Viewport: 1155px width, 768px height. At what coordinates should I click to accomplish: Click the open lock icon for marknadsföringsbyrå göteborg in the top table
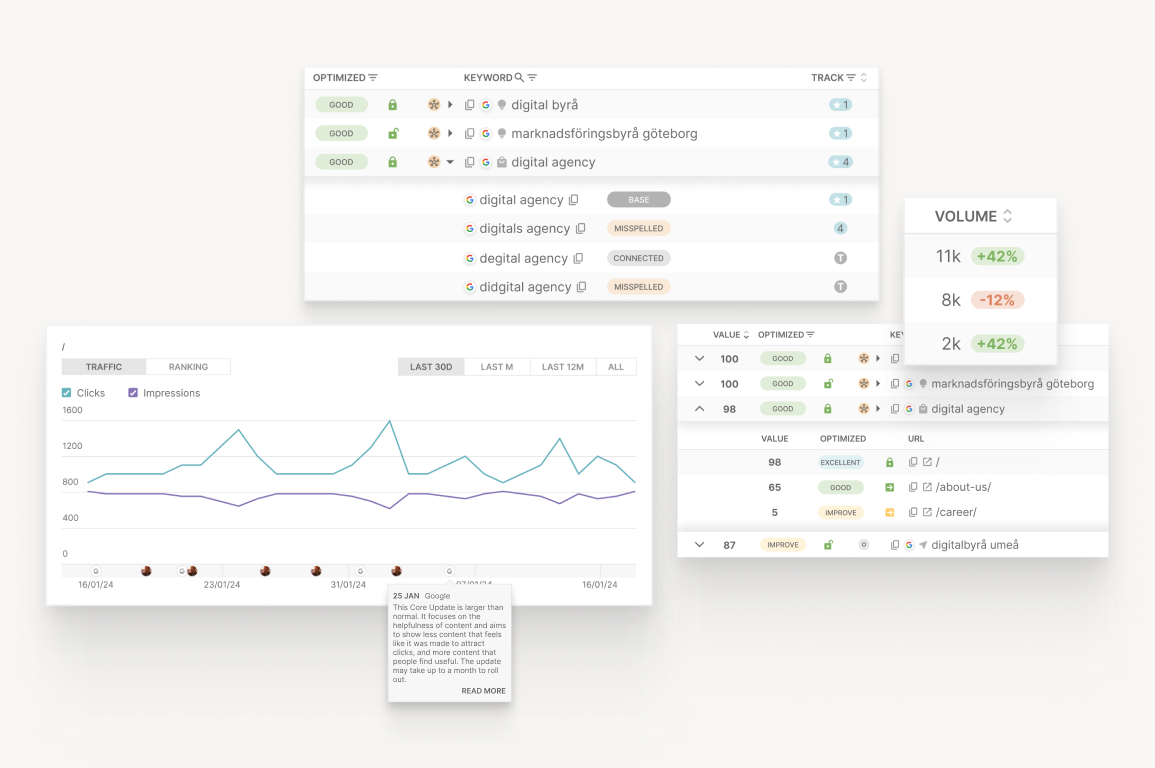(x=393, y=134)
